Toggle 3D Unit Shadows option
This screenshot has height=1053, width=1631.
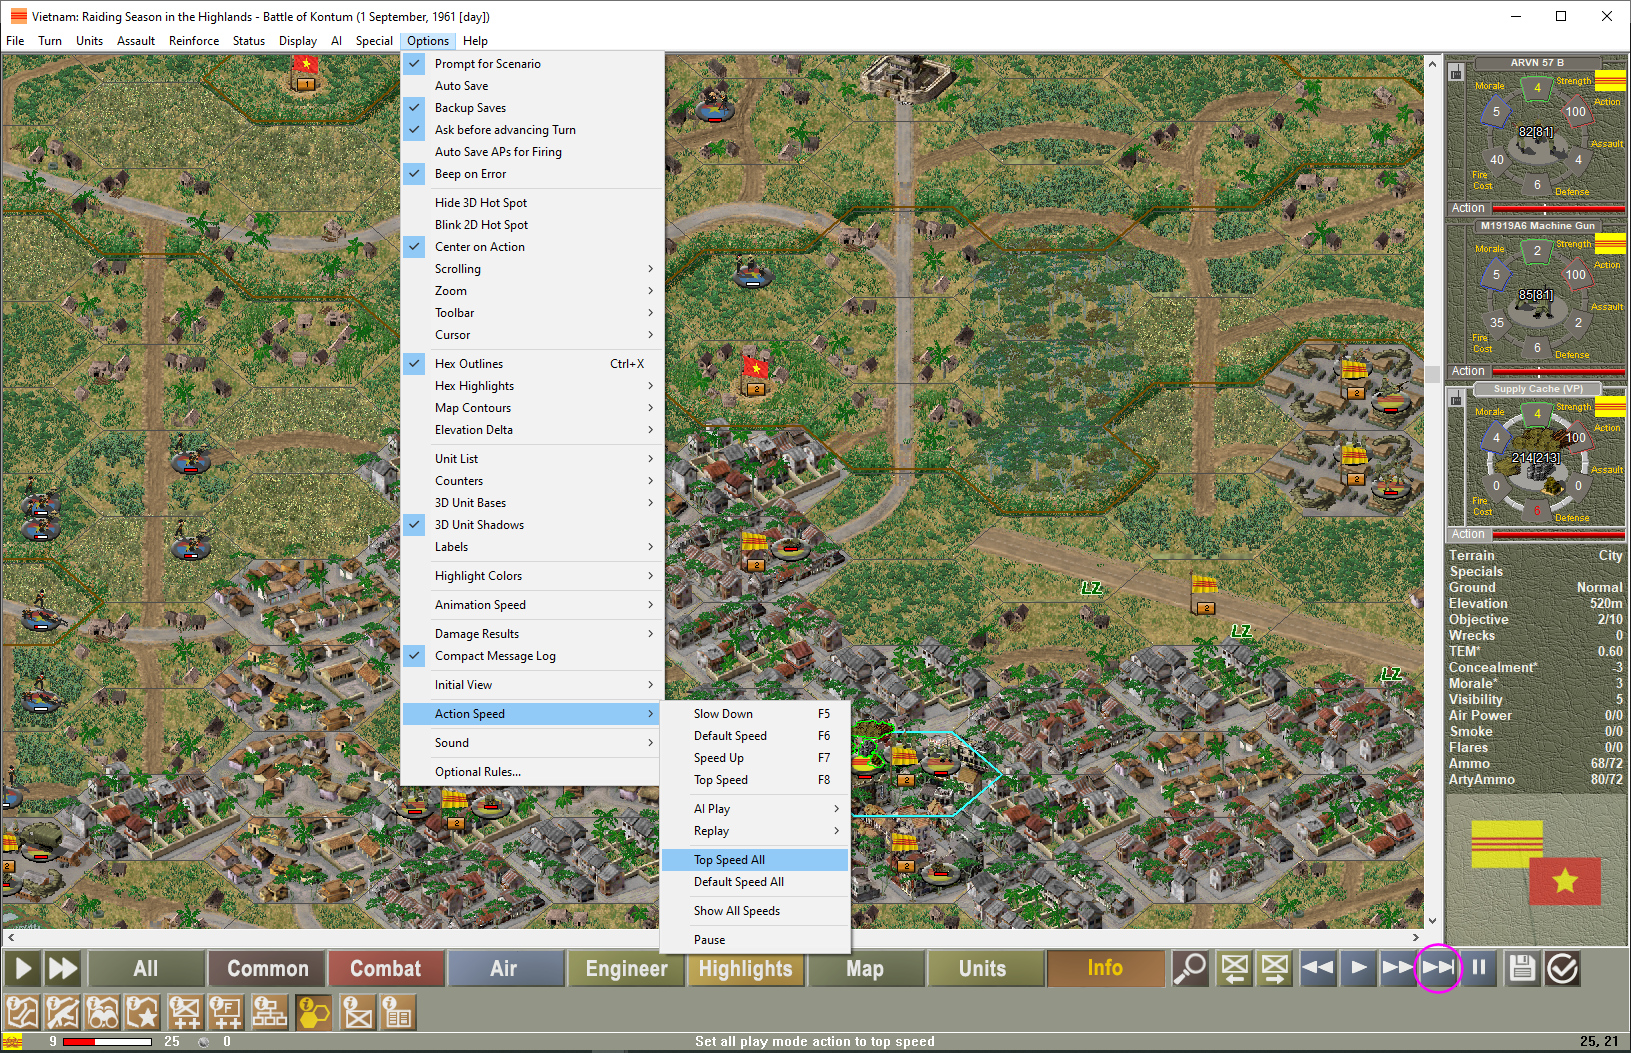(x=532, y=525)
